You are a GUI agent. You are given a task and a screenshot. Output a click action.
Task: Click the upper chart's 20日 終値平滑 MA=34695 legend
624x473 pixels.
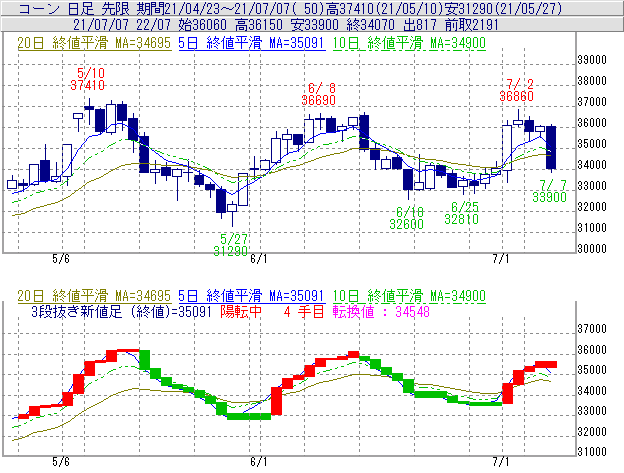94,43
